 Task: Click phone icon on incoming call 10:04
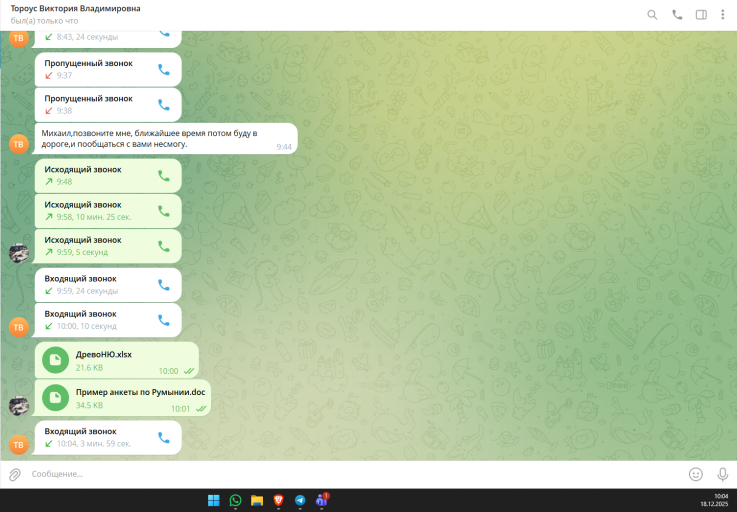pos(164,438)
